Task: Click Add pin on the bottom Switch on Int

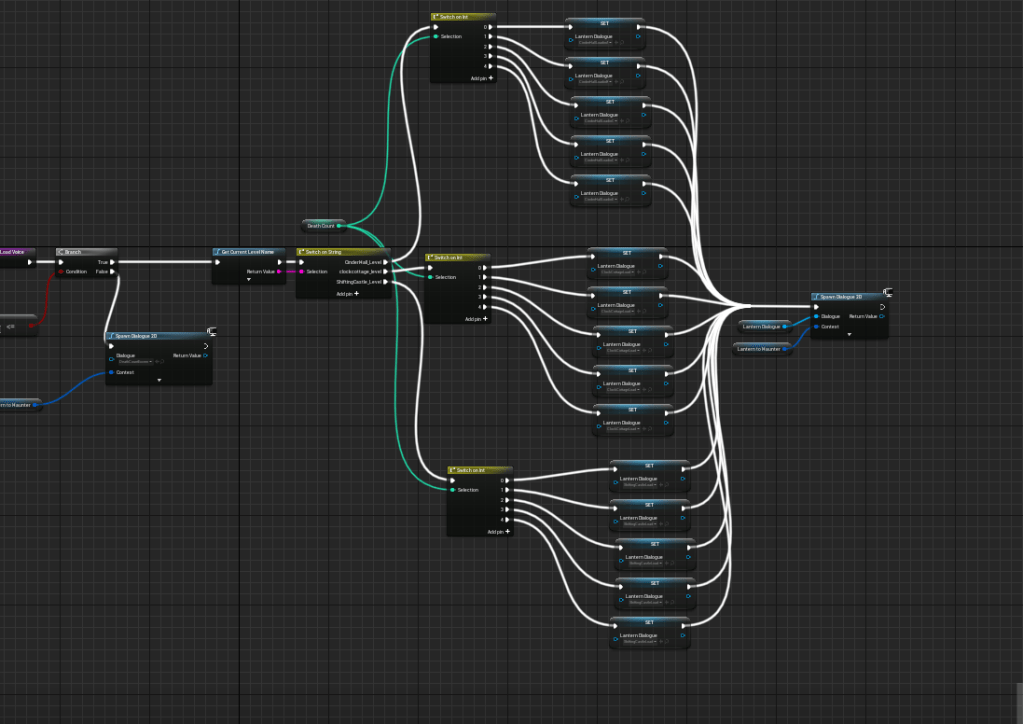Action: (x=500, y=532)
